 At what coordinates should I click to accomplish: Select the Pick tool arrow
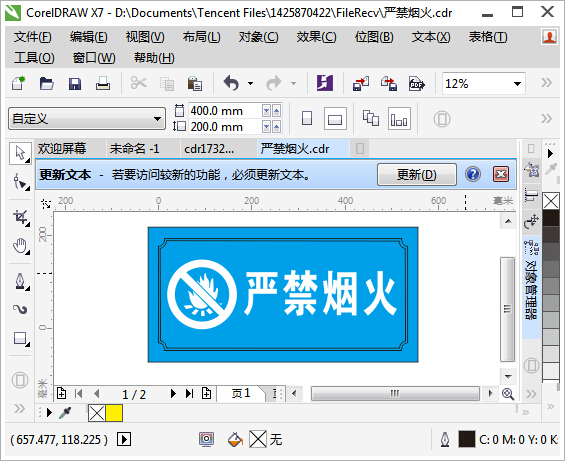(21, 154)
